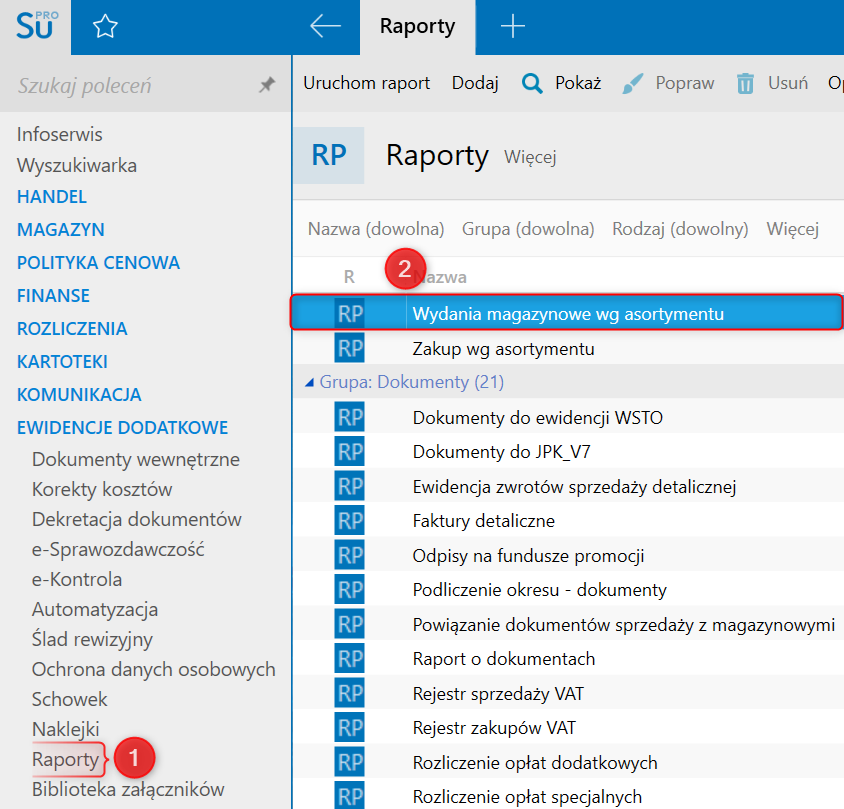Screen dimensions: 844x809
Task: Open a new tab with plus icon
Action: 512,27
